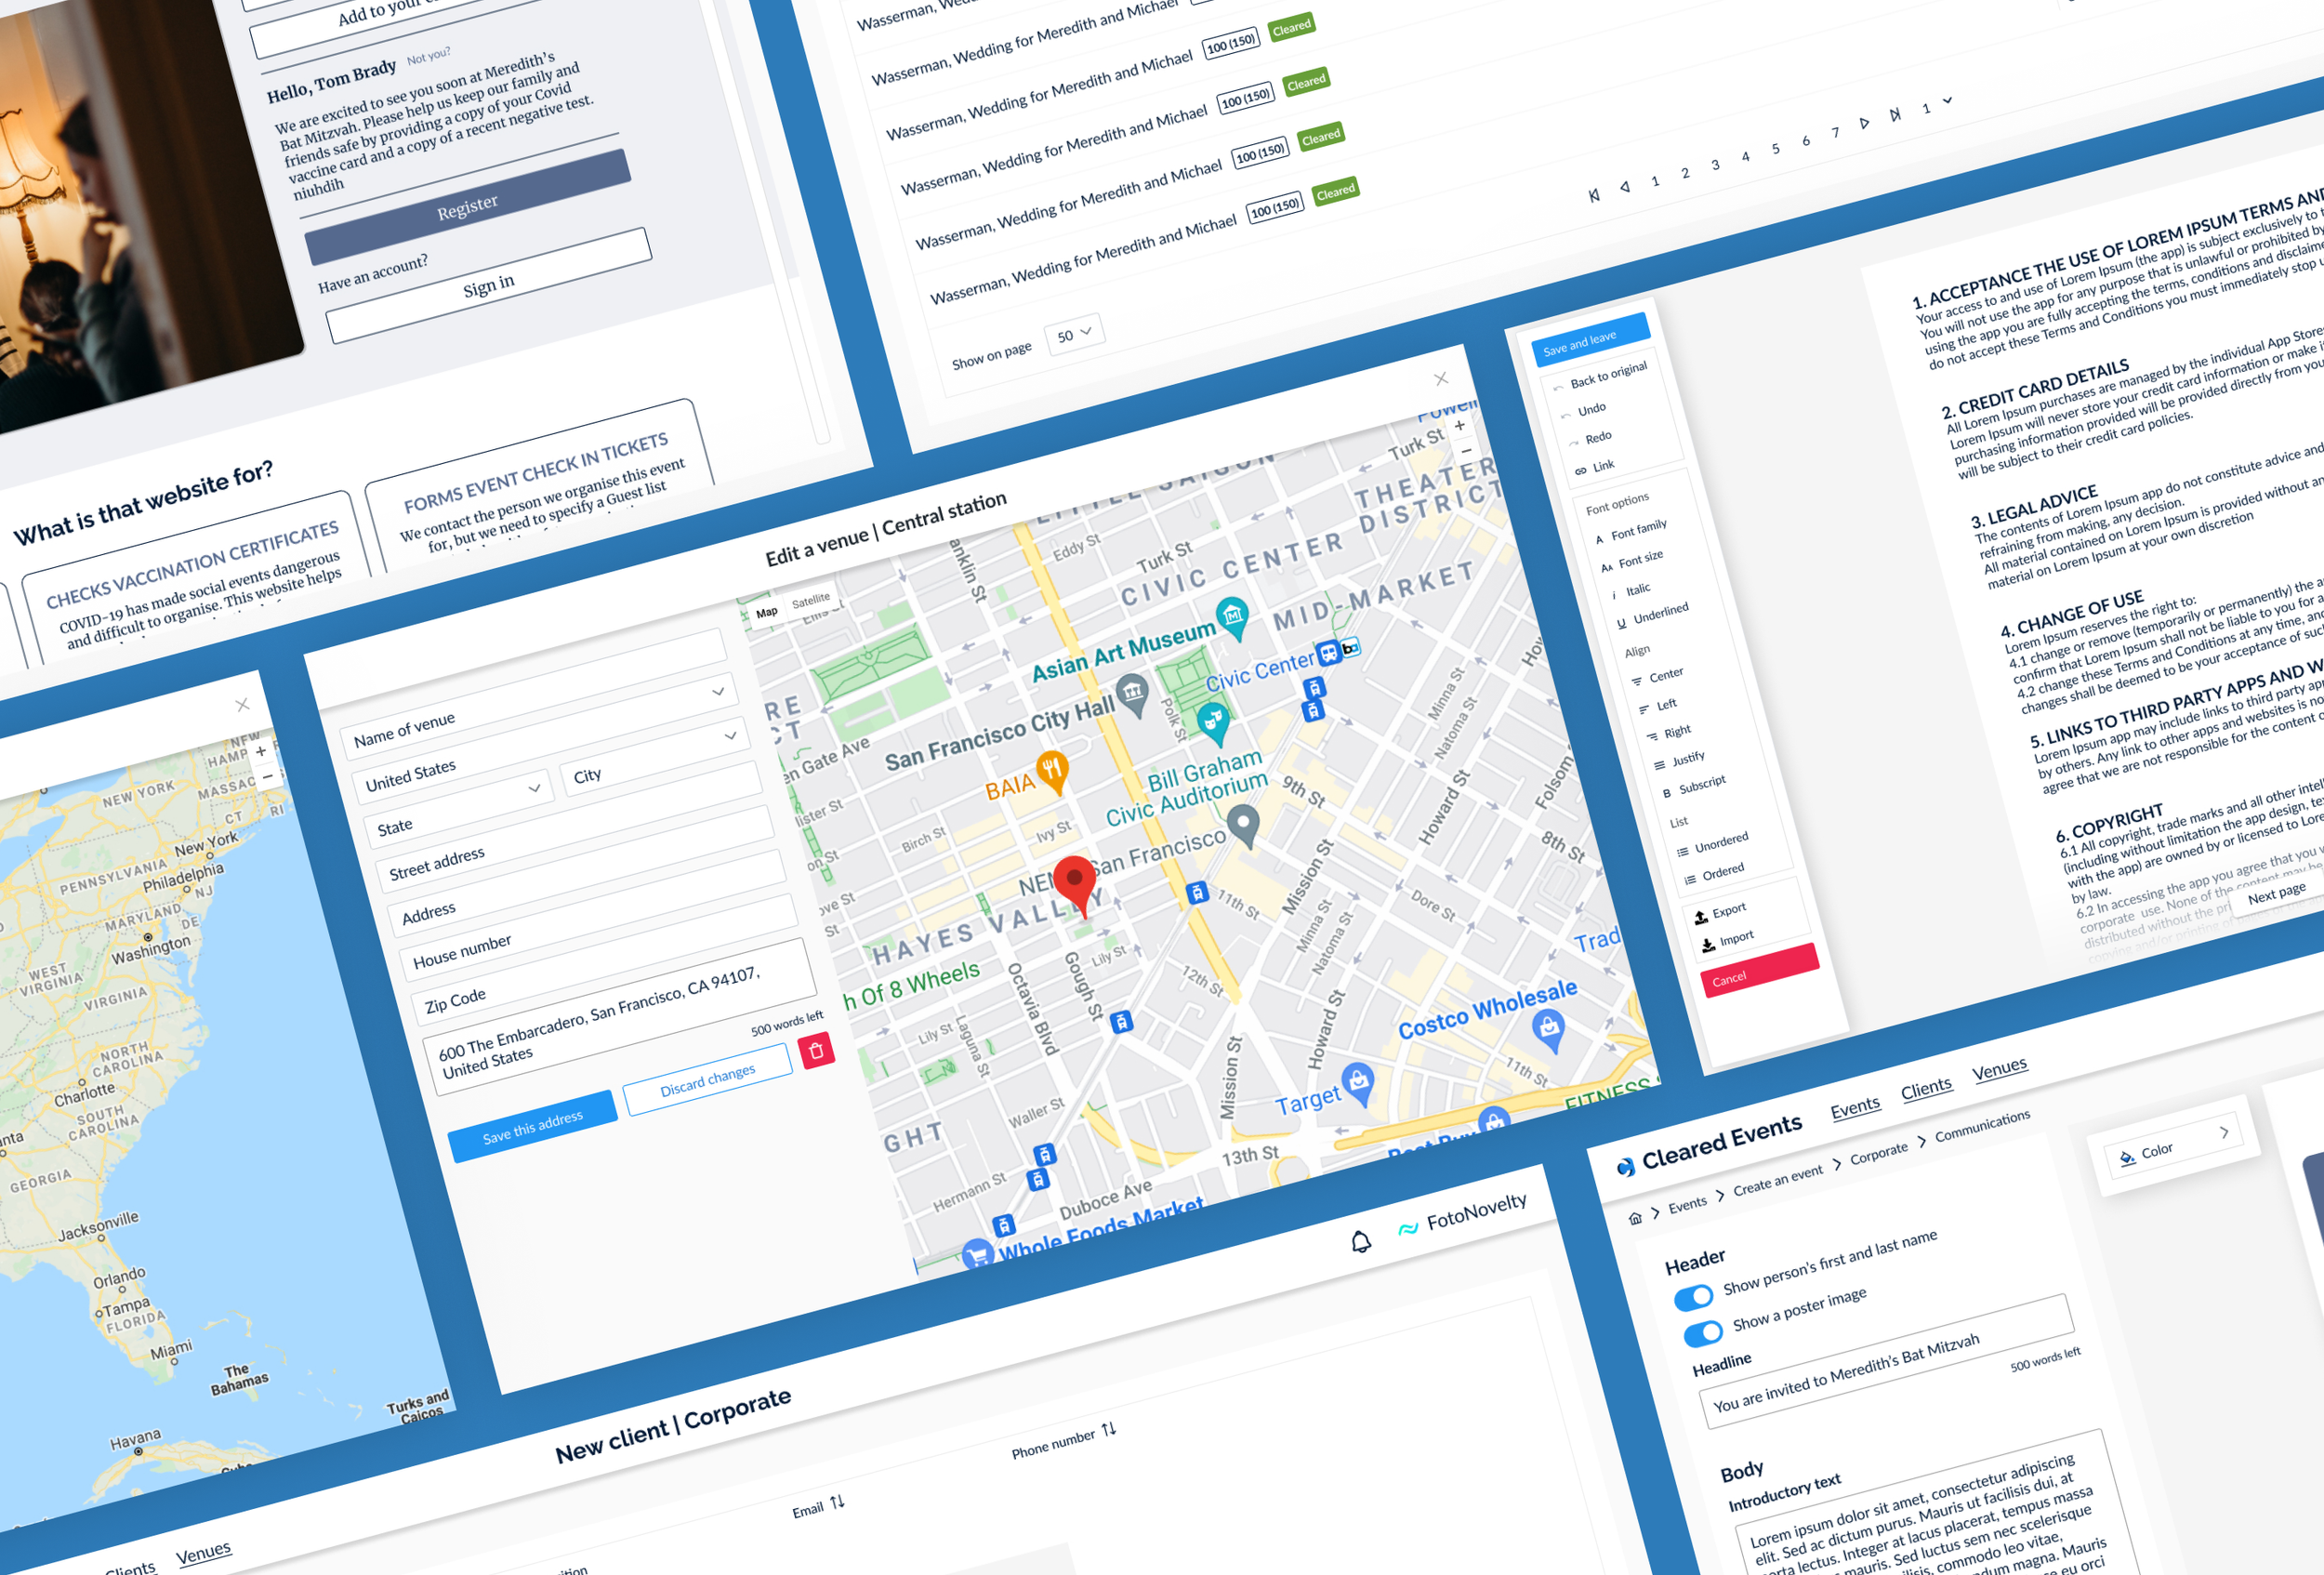
Task: Click the Register button
Action: click(467, 207)
